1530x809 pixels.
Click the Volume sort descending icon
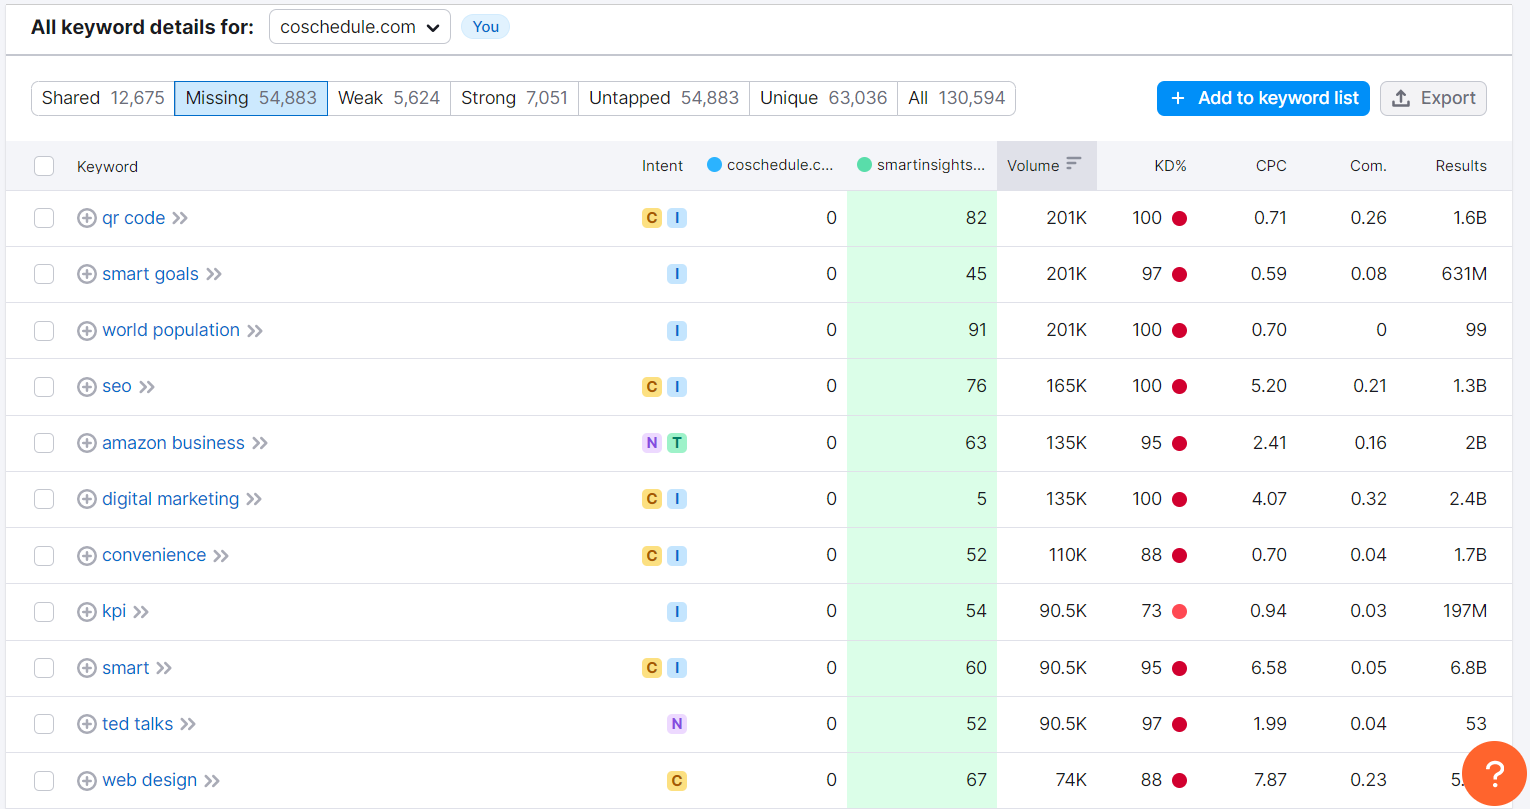(x=1074, y=163)
